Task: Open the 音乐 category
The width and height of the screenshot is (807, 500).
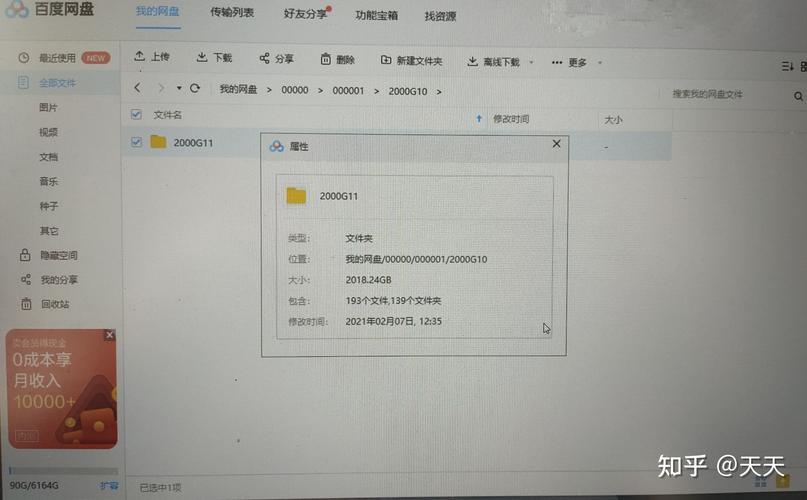Action: 48,181
